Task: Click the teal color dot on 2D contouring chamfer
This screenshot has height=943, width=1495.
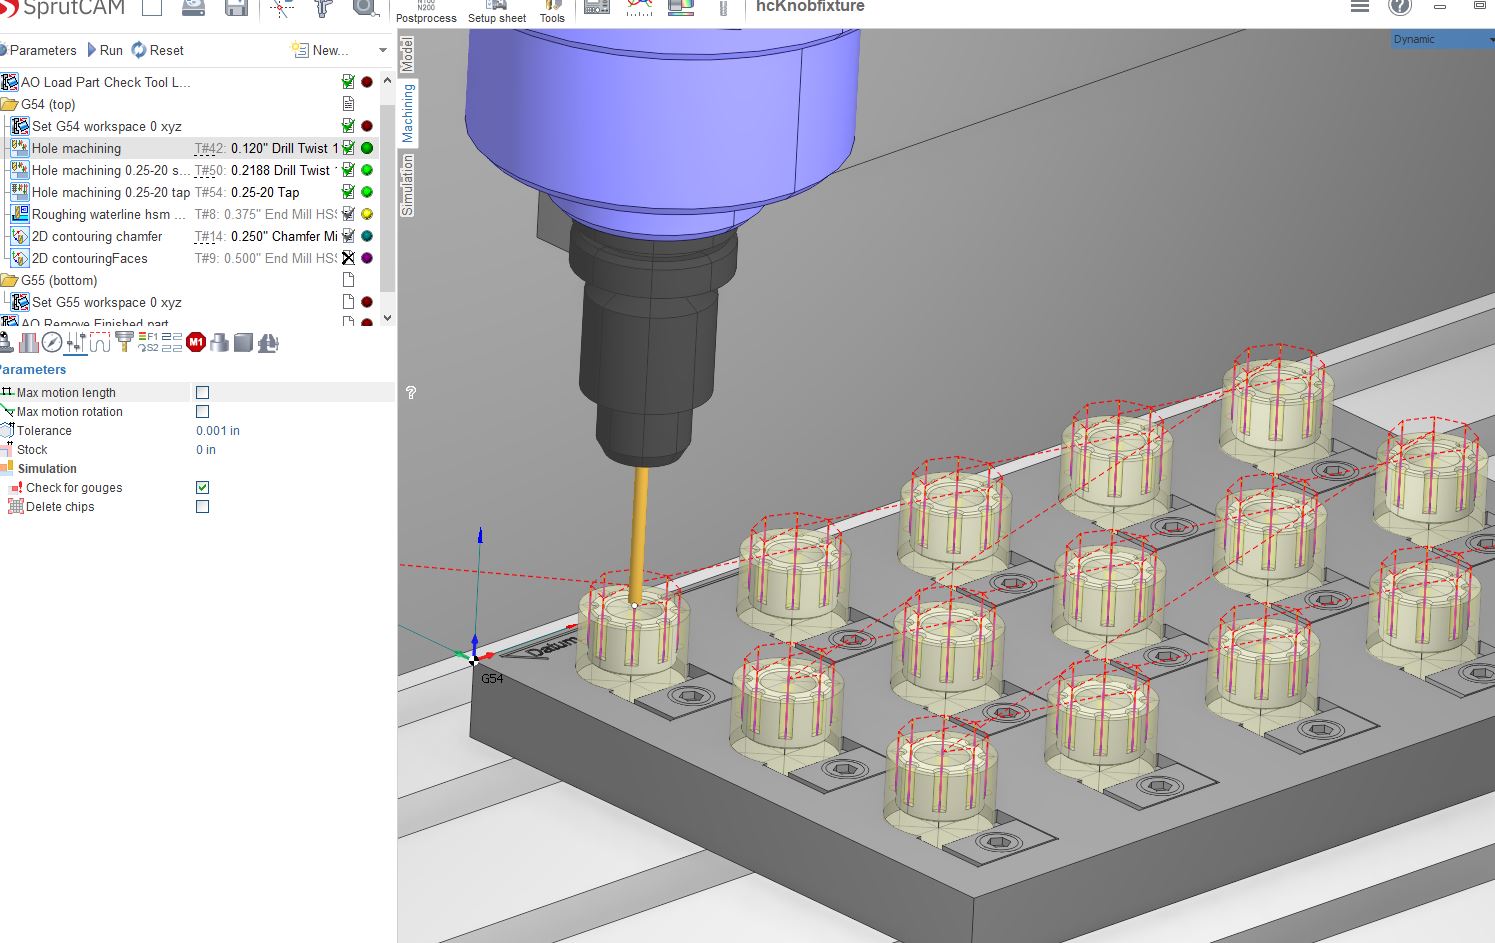Action: [x=367, y=236]
